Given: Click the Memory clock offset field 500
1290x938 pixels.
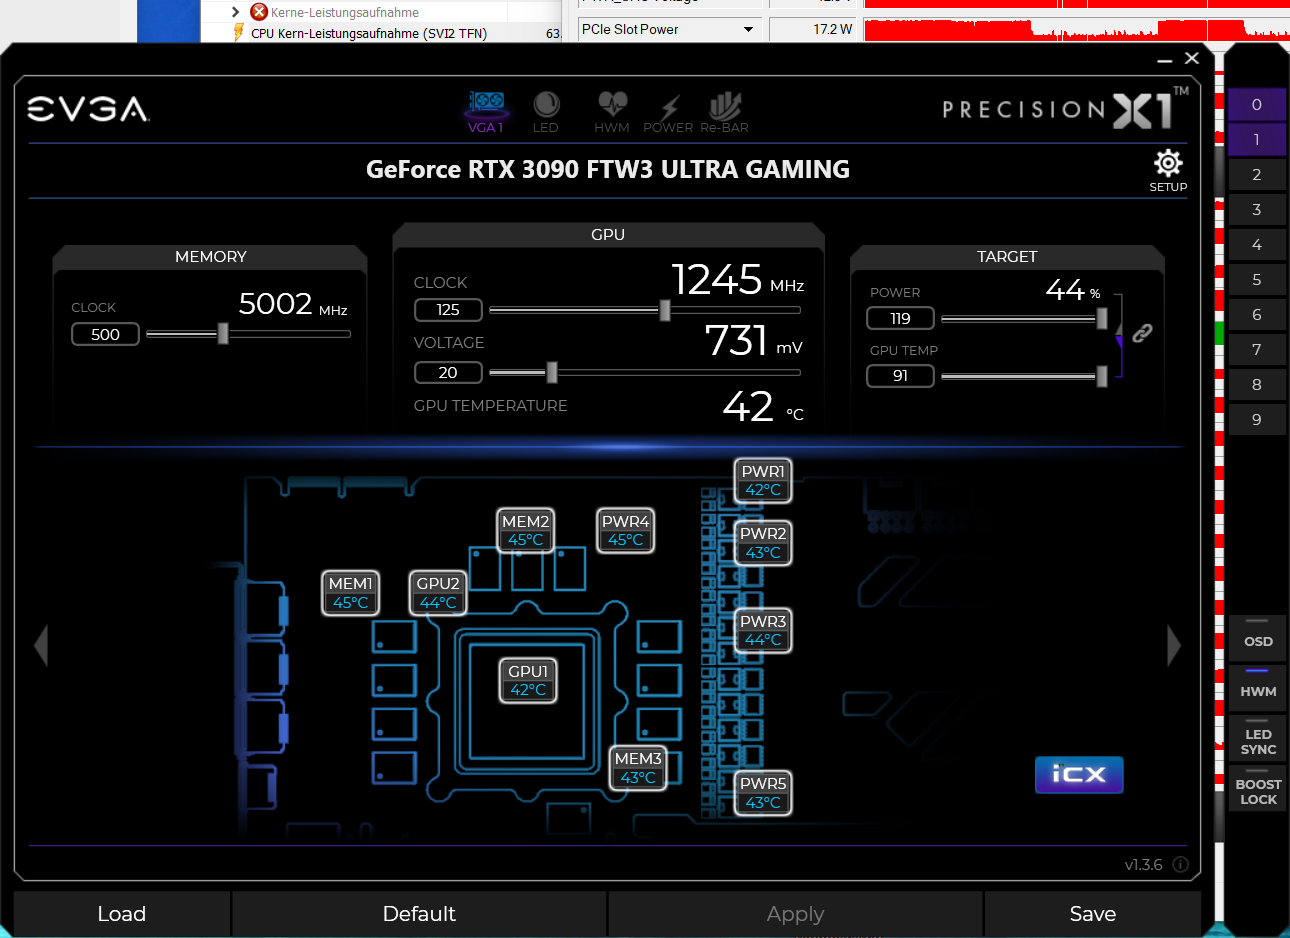Looking at the screenshot, I should pyautogui.click(x=105, y=334).
